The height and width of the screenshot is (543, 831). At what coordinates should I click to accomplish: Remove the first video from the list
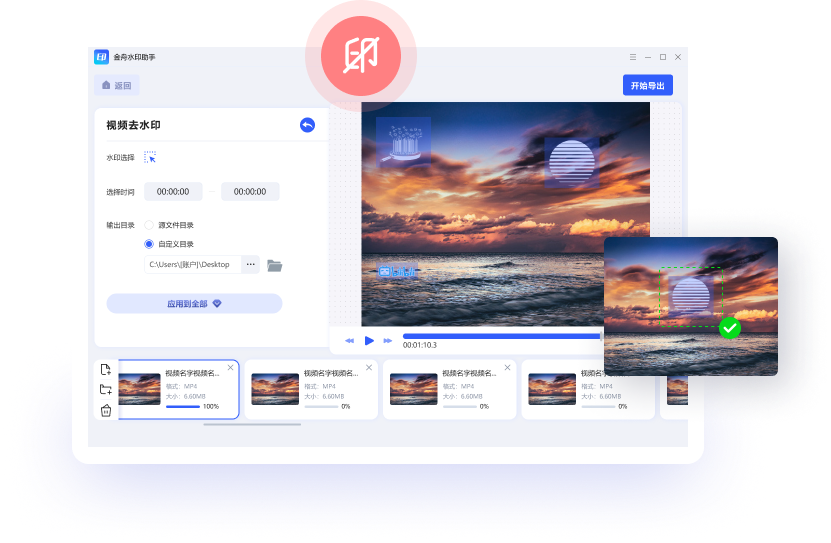tap(230, 368)
